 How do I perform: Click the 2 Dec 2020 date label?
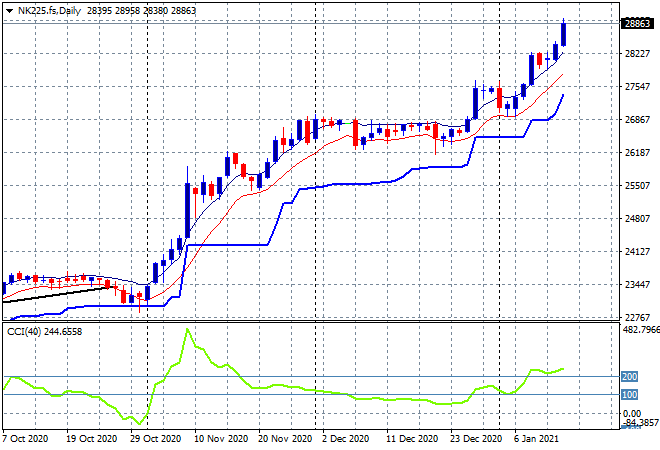point(346,439)
